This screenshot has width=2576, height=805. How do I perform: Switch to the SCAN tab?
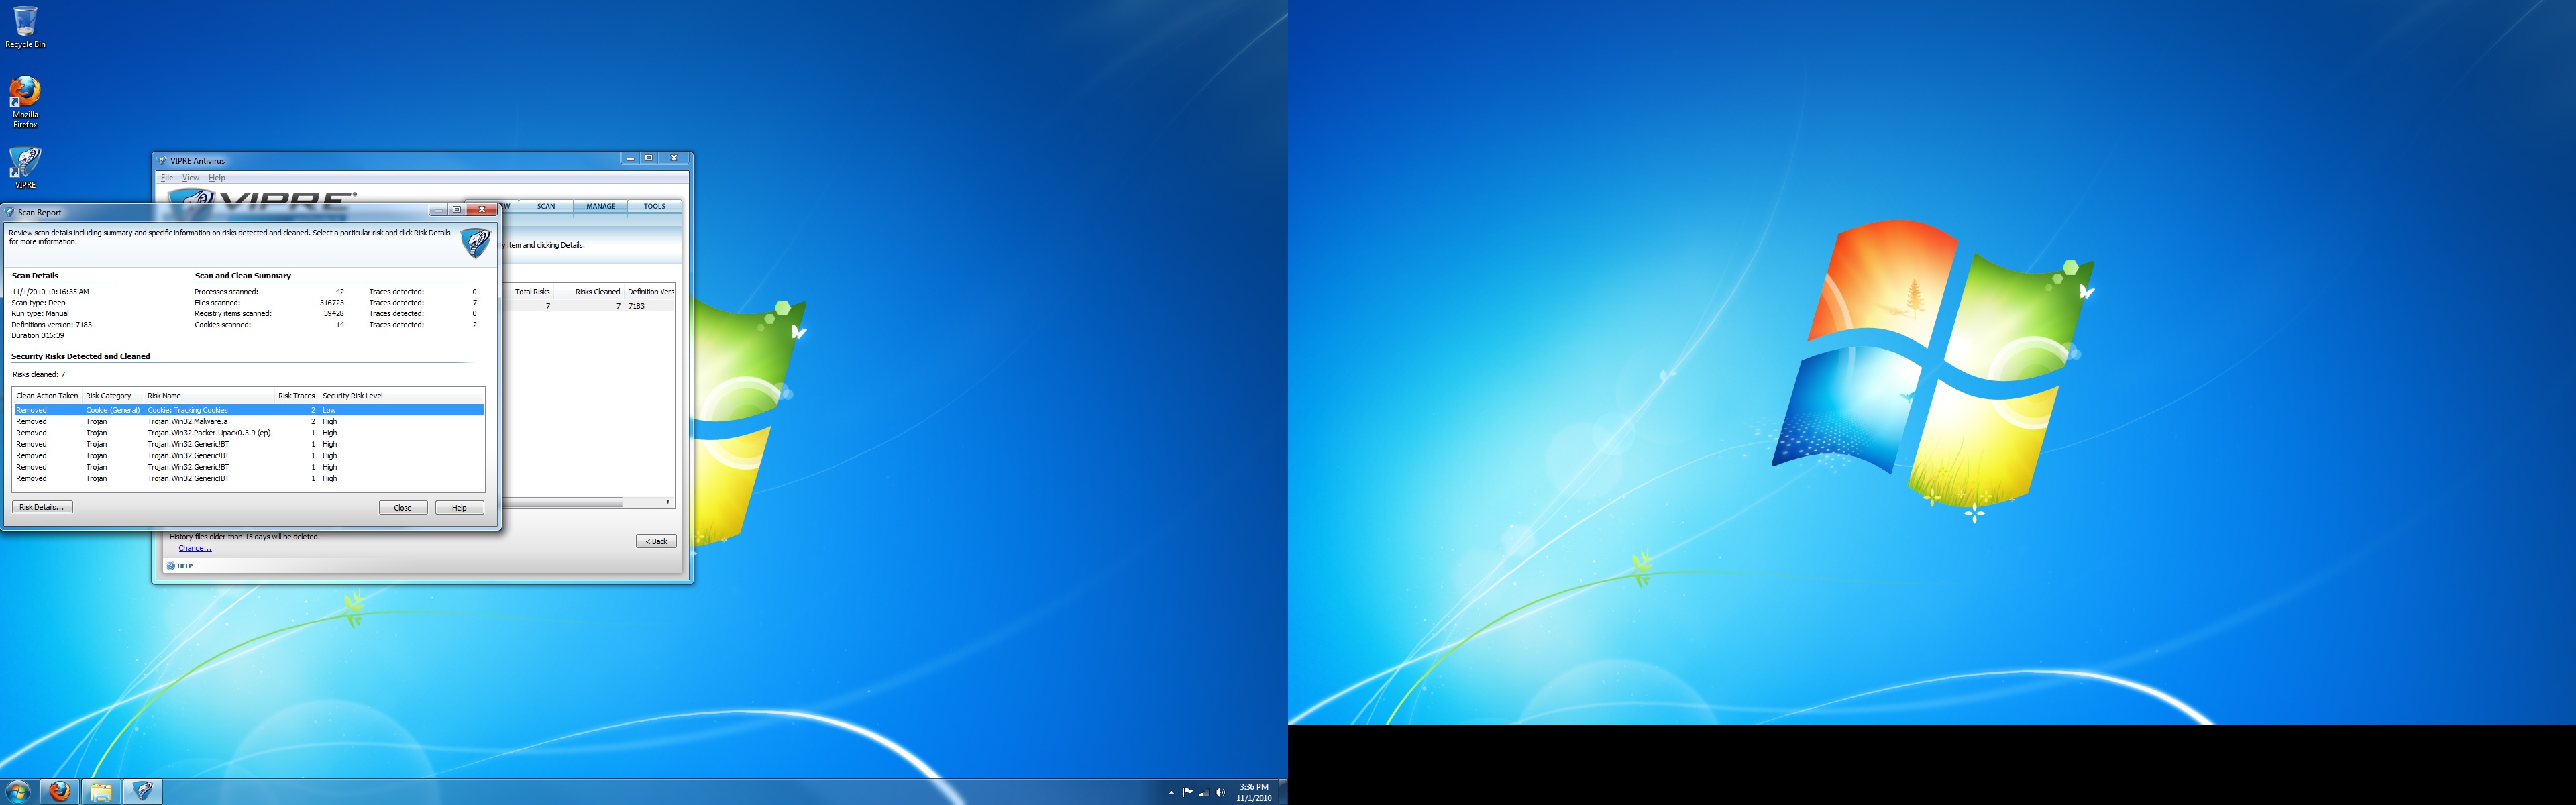[546, 207]
